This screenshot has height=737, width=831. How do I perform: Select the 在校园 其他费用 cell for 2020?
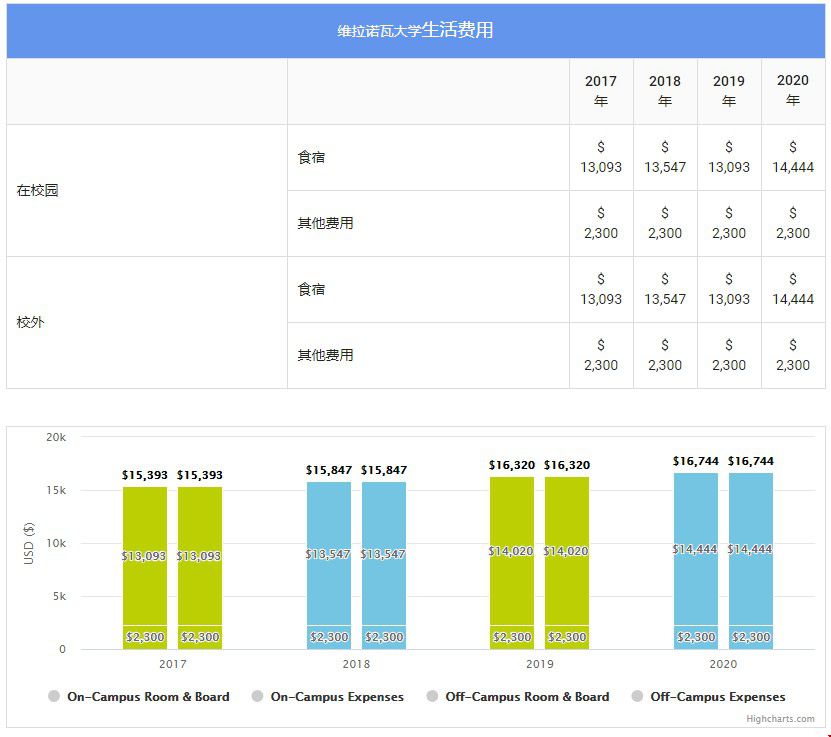[793, 224]
